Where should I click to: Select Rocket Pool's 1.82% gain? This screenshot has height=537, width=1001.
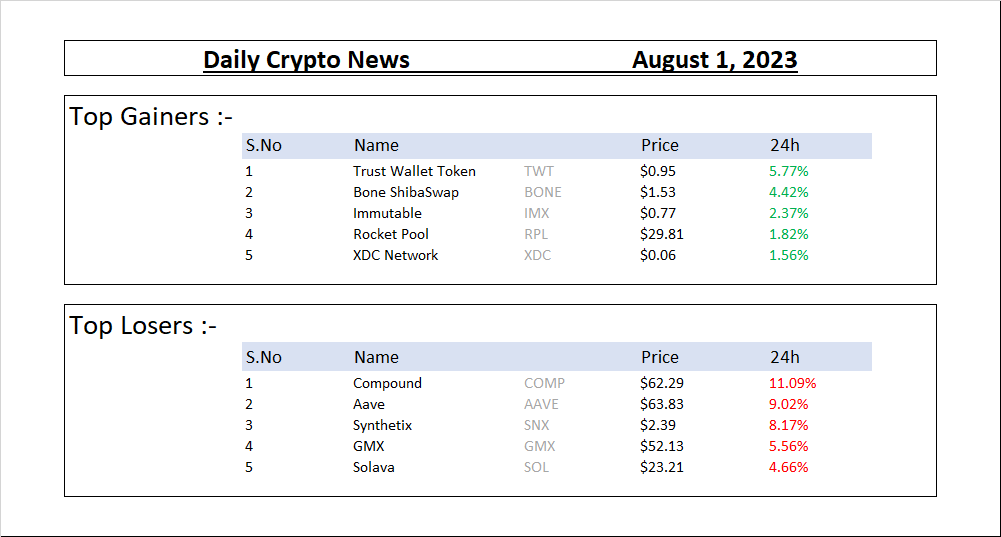click(x=788, y=234)
